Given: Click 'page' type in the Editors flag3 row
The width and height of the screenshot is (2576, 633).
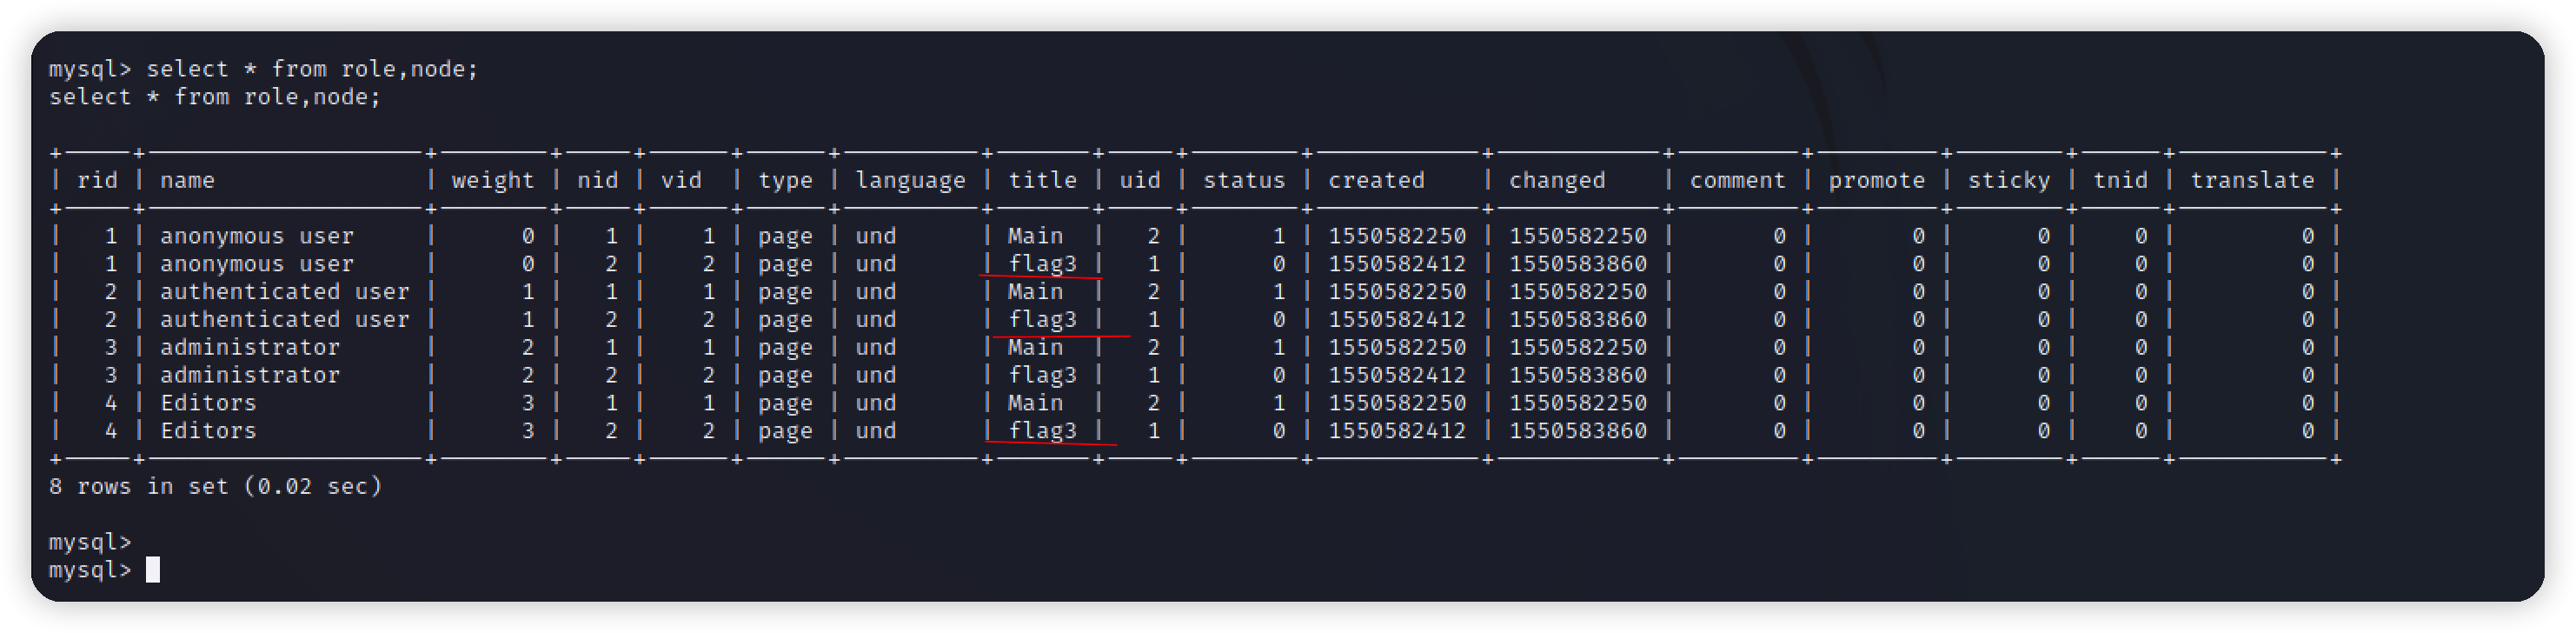Looking at the screenshot, I should [785, 432].
